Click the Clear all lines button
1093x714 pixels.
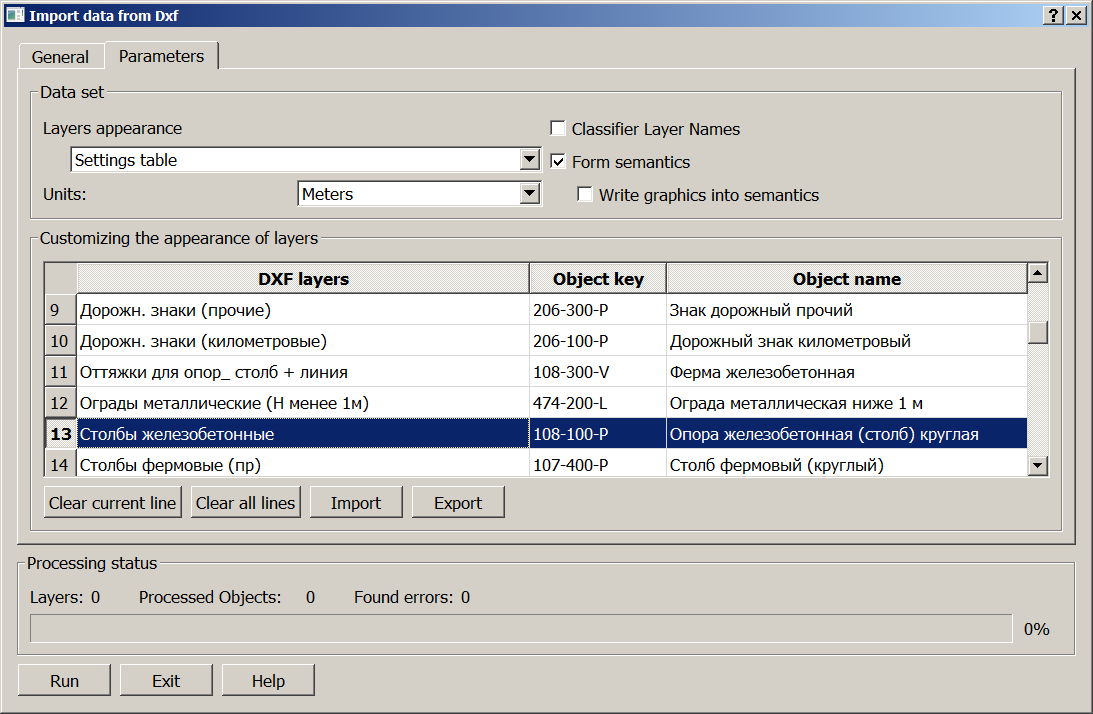click(246, 503)
